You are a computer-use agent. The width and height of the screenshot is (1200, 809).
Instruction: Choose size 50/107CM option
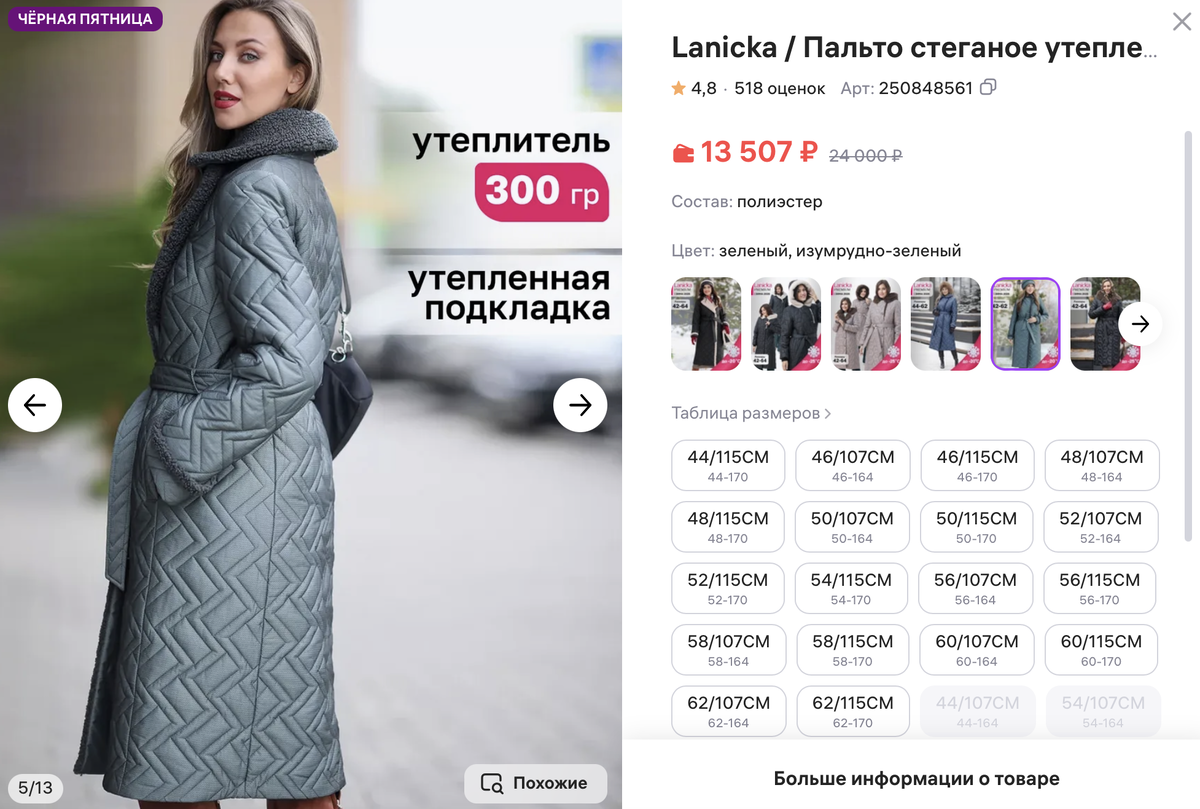852,527
